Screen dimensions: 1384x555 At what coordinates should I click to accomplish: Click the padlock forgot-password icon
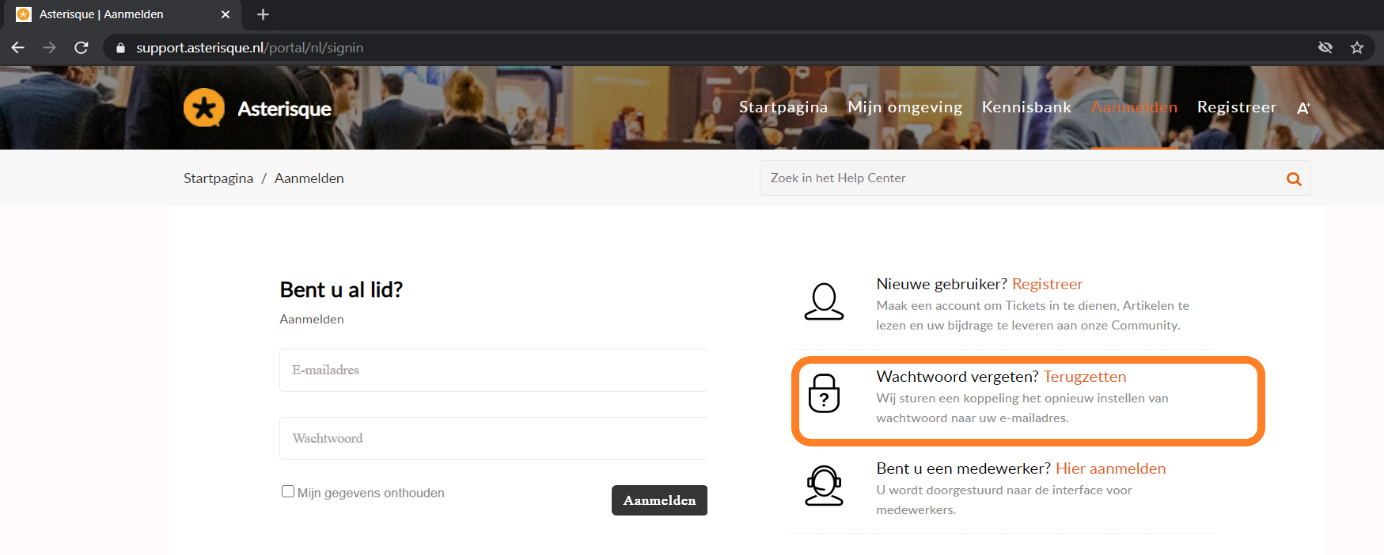(x=823, y=395)
